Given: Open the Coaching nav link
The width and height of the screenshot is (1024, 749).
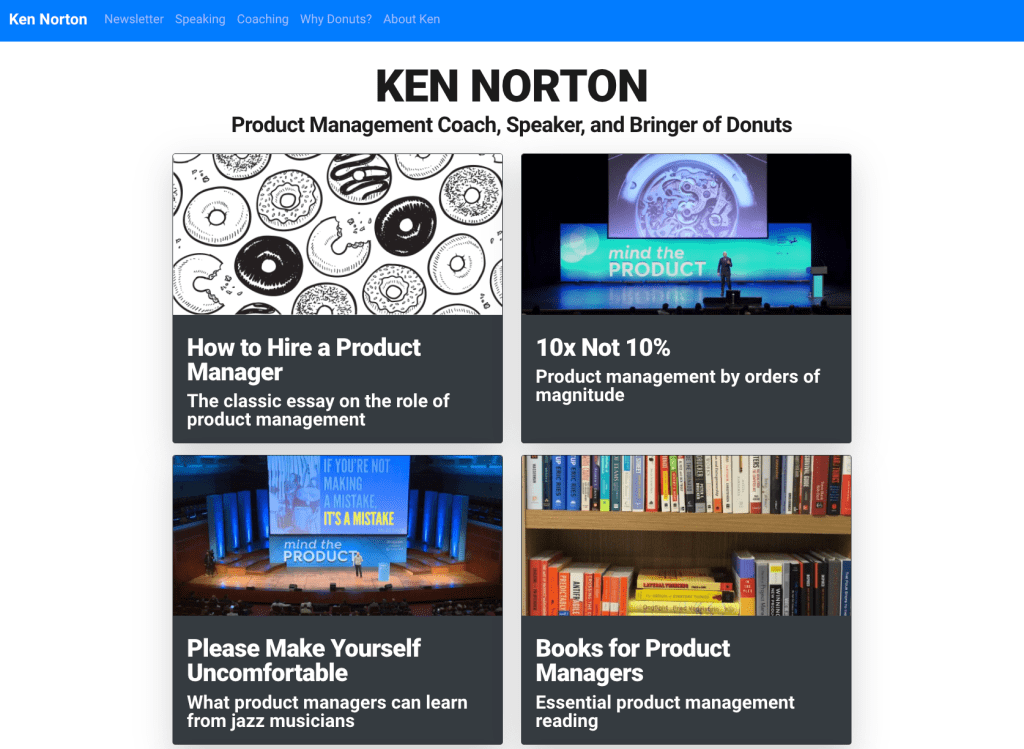Looking at the screenshot, I should pyautogui.click(x=263, y=20).
